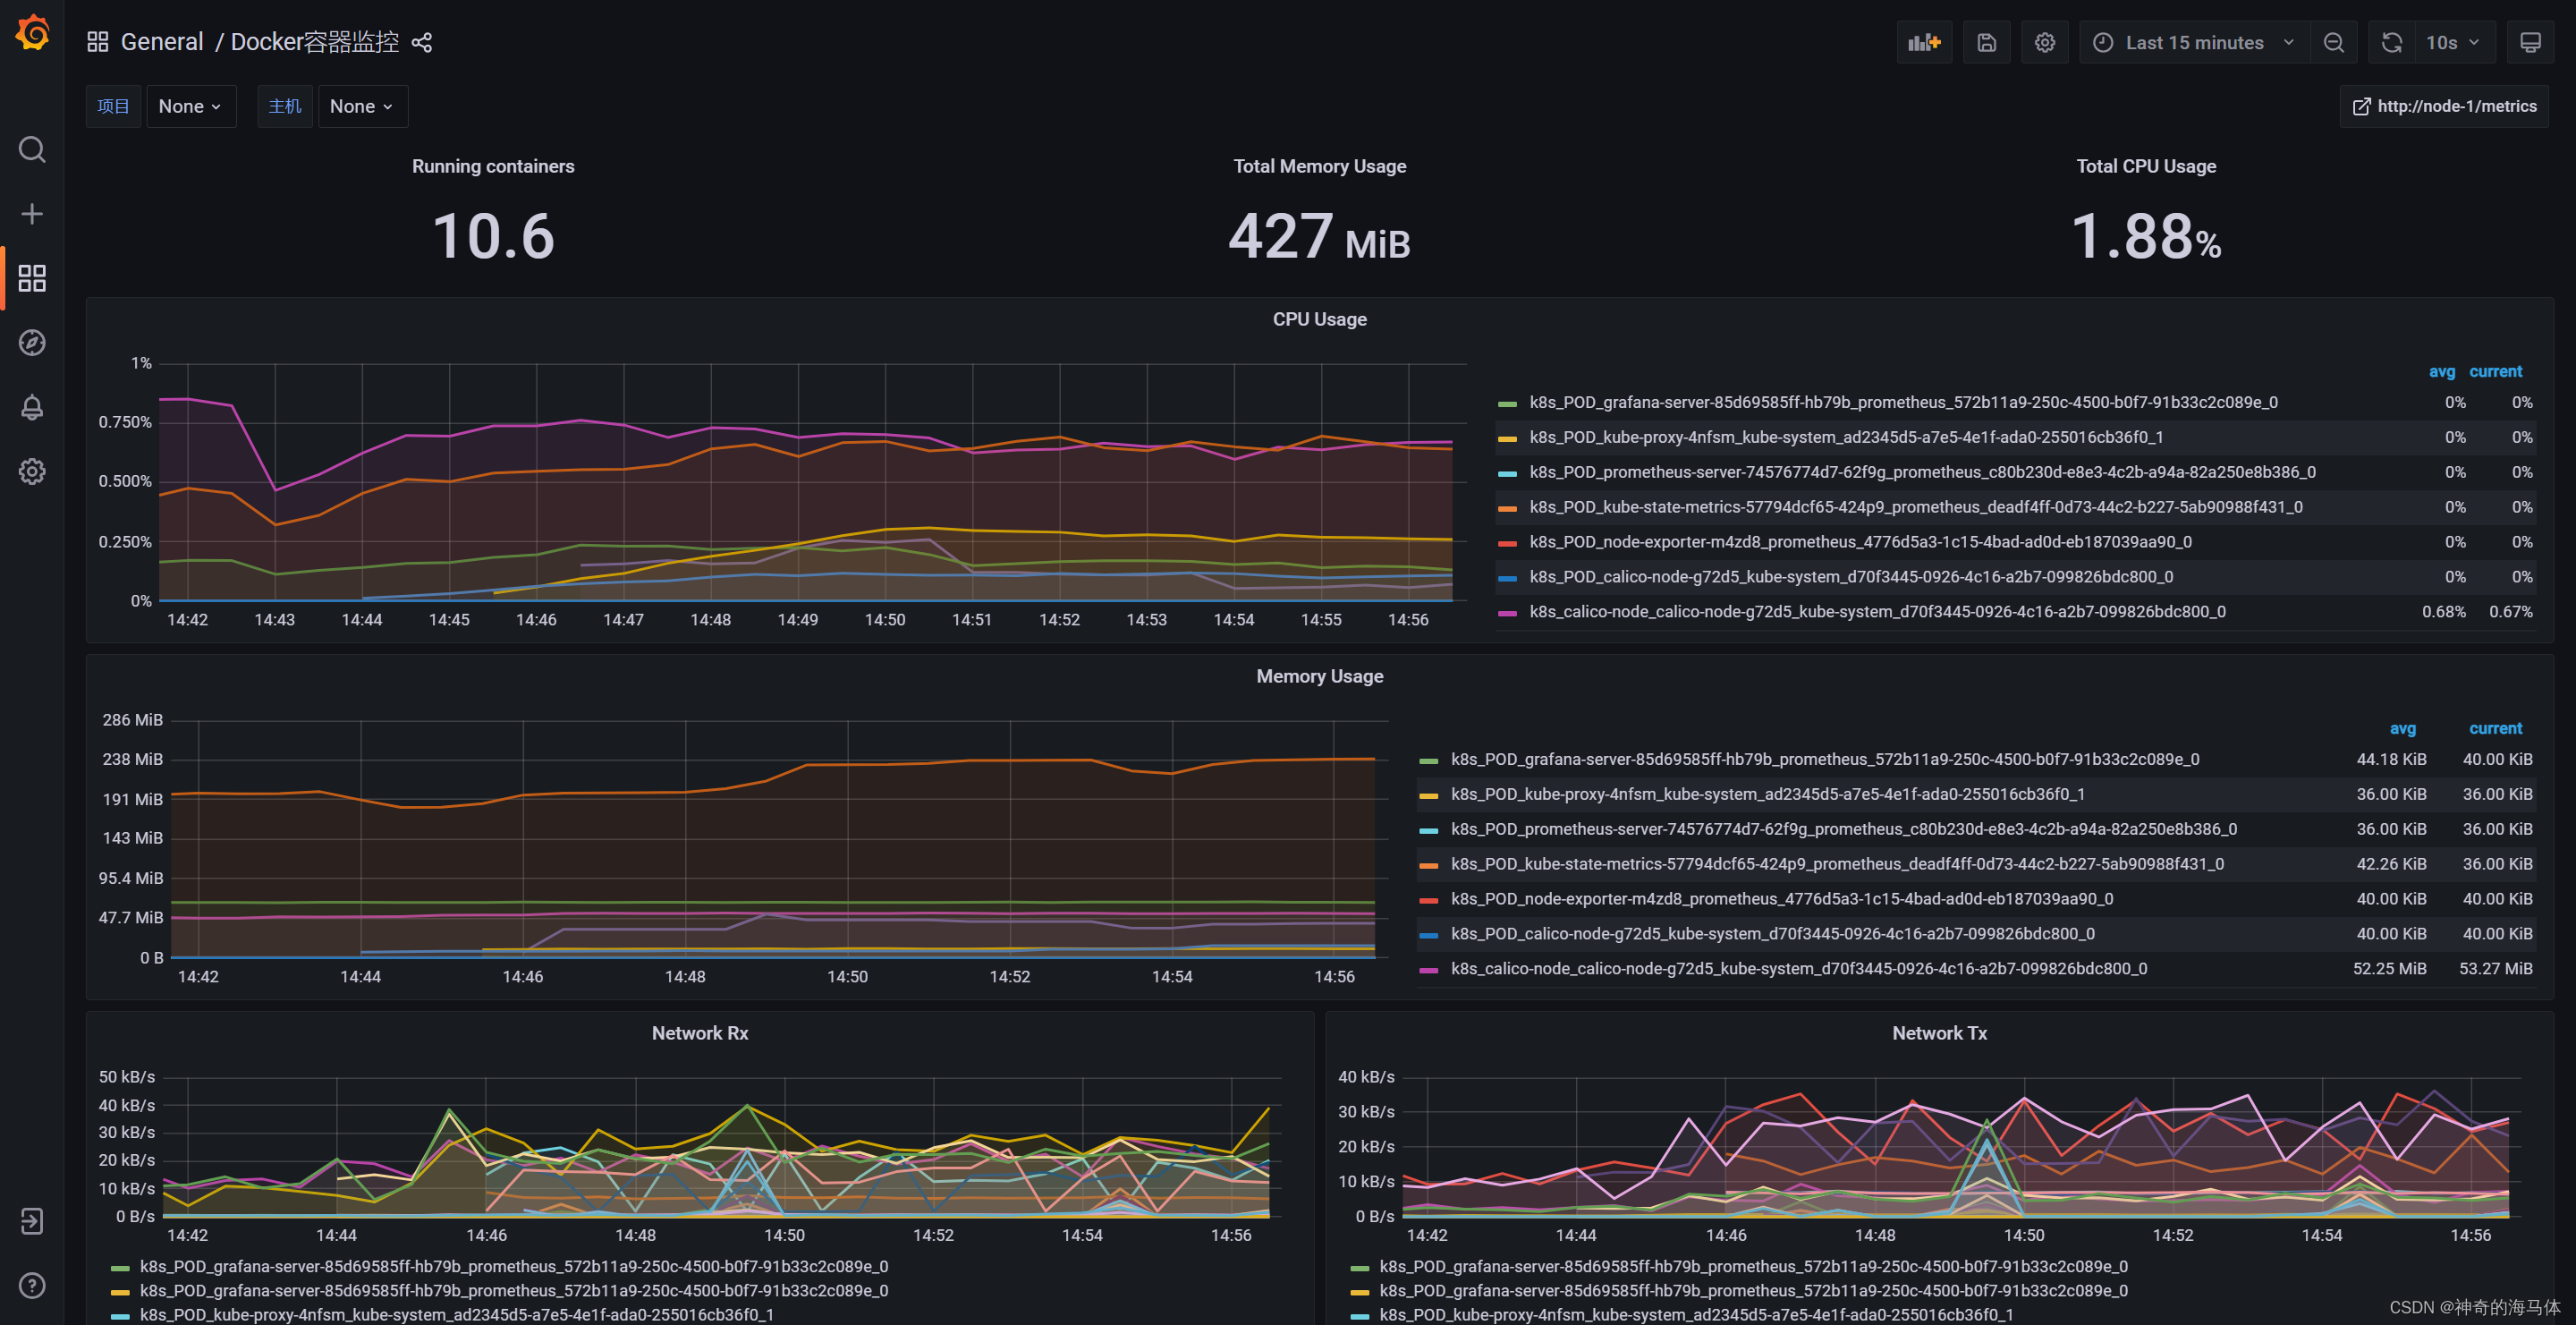Screen dimensions: 2576x1325
Task: Toggle kube-state-metrics series in Memory Usage legend
Action: coord(1837,864)
